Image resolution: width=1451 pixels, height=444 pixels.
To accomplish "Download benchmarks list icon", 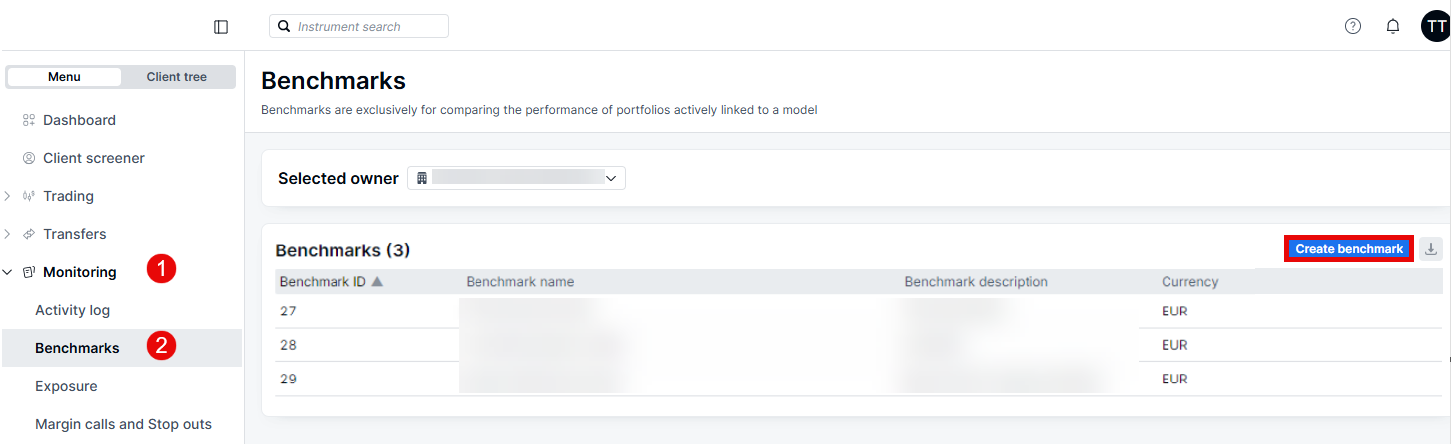I will tap(1431, 249).
